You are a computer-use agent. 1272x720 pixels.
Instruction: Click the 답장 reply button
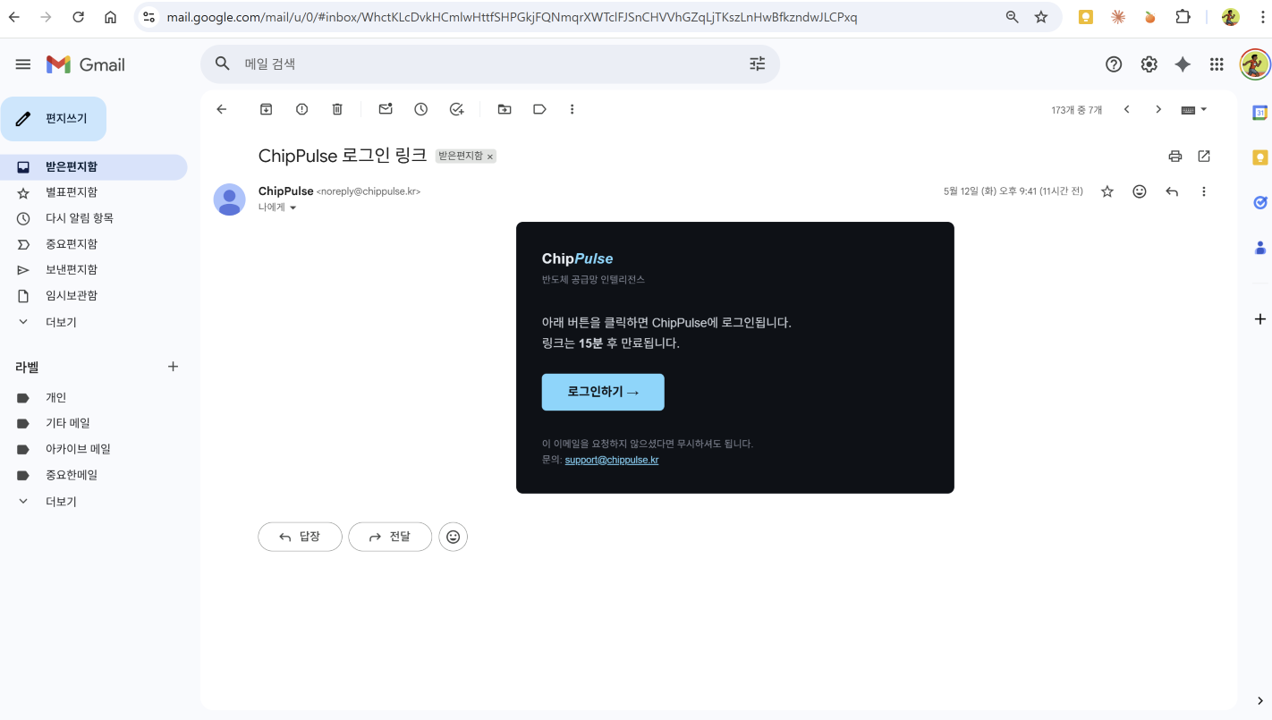click(x=300, y=537)
